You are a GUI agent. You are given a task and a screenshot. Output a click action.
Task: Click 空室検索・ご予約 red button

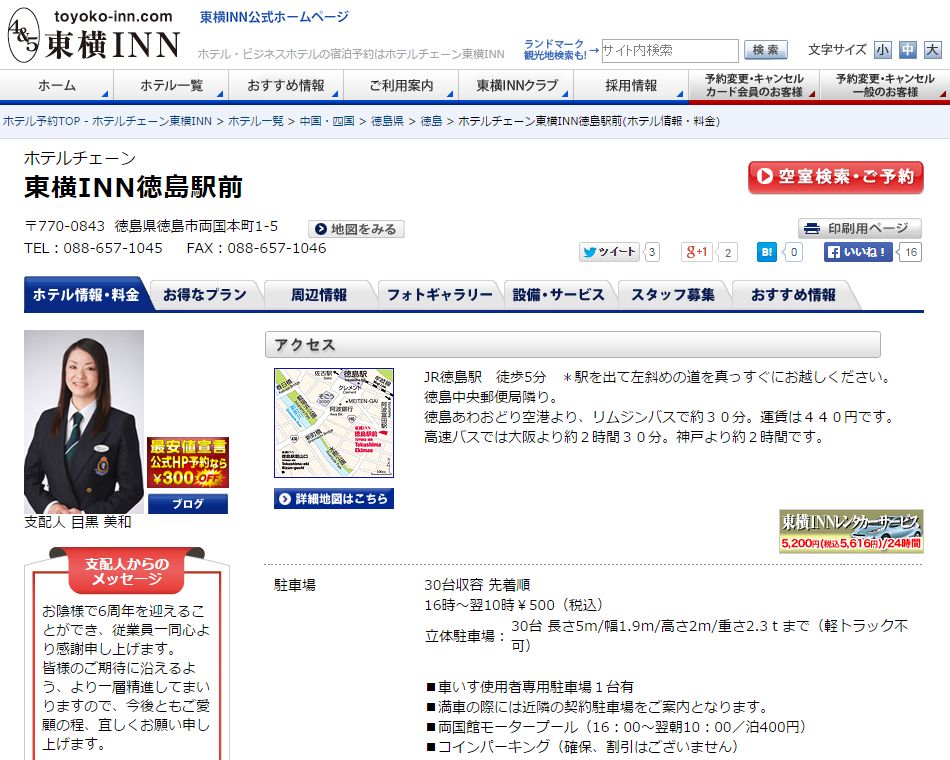[x=835, y=177]
